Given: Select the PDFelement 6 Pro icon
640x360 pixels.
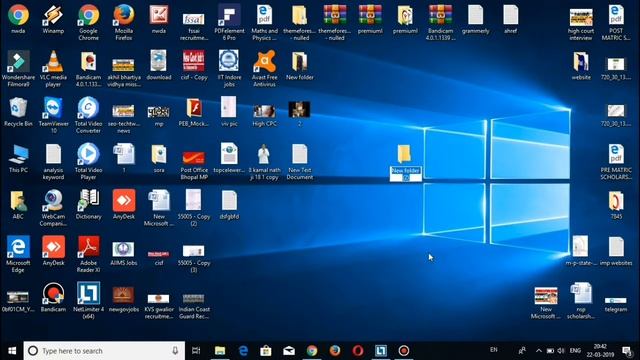Looking at the screenshot, I should pyautogui.click(x=229, y=22).
